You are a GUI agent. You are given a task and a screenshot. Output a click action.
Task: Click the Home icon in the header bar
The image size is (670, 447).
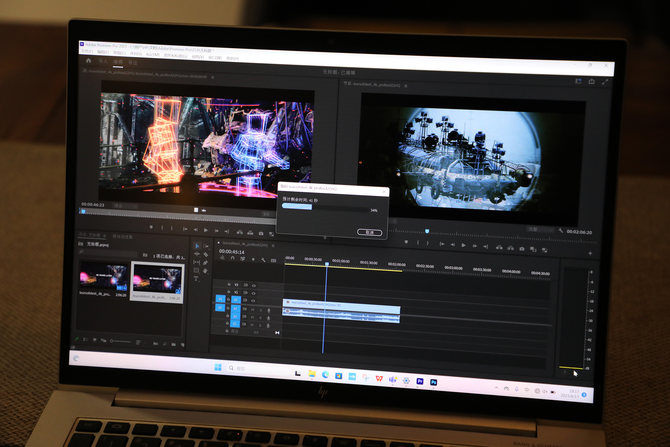click(88, 61)
